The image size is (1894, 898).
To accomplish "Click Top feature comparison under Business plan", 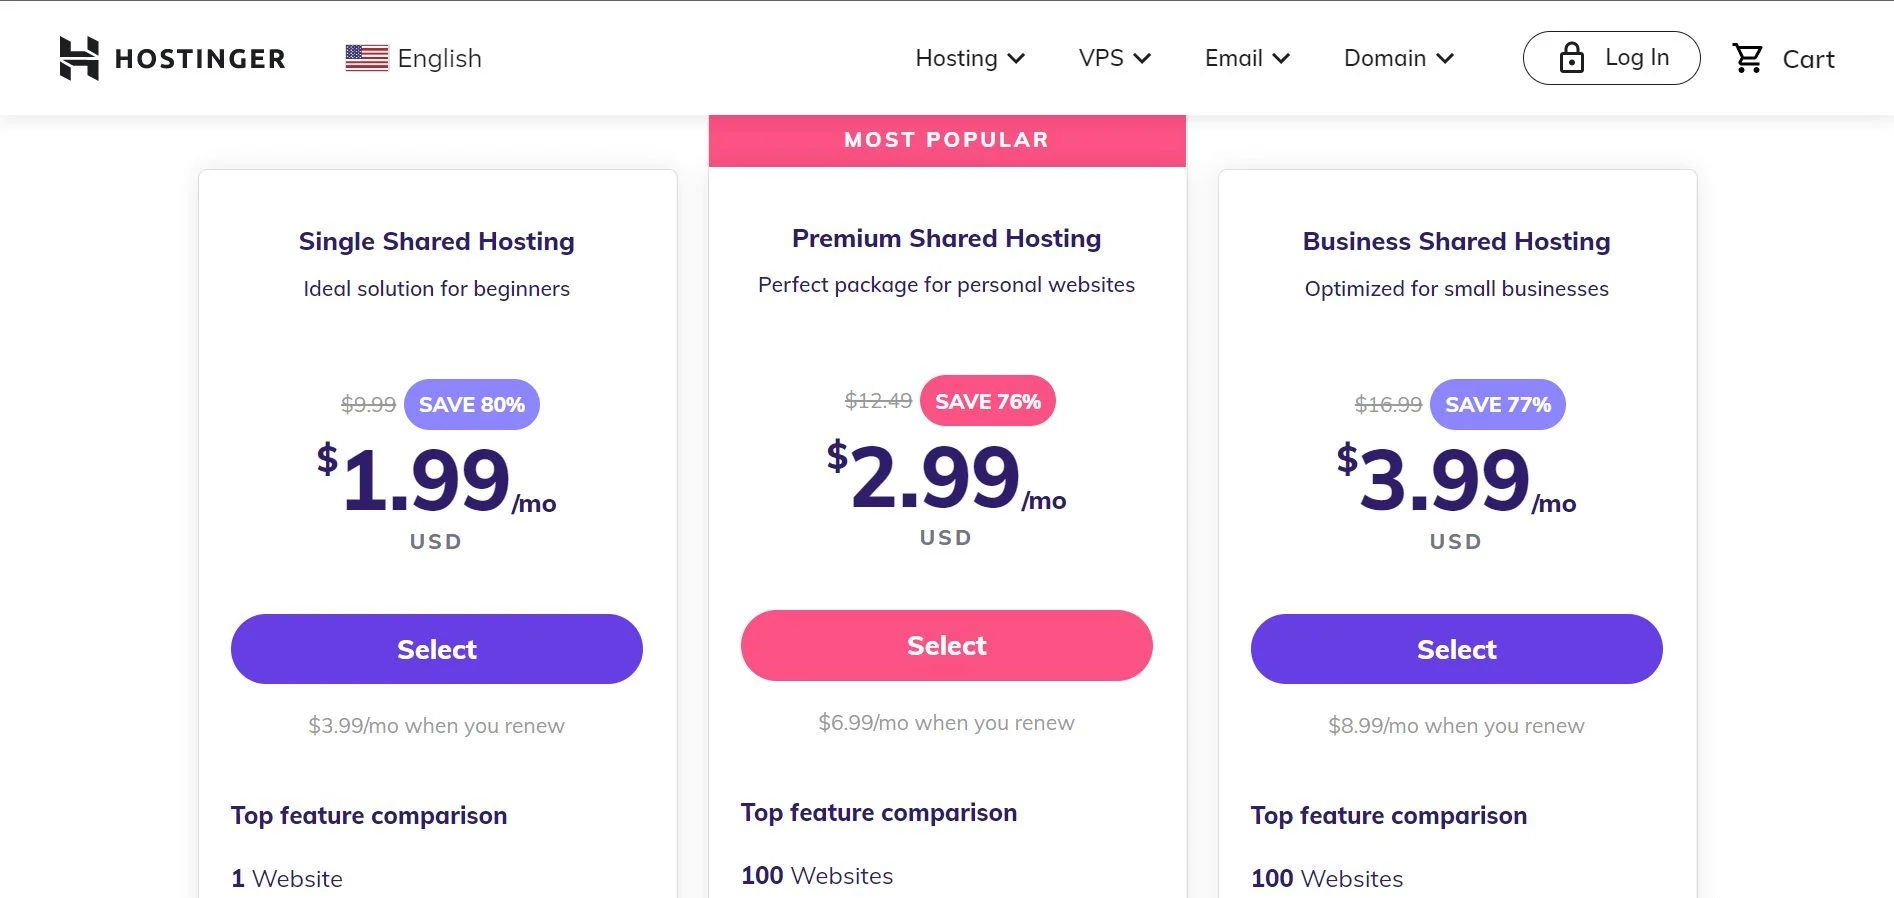I will 1388,815.
